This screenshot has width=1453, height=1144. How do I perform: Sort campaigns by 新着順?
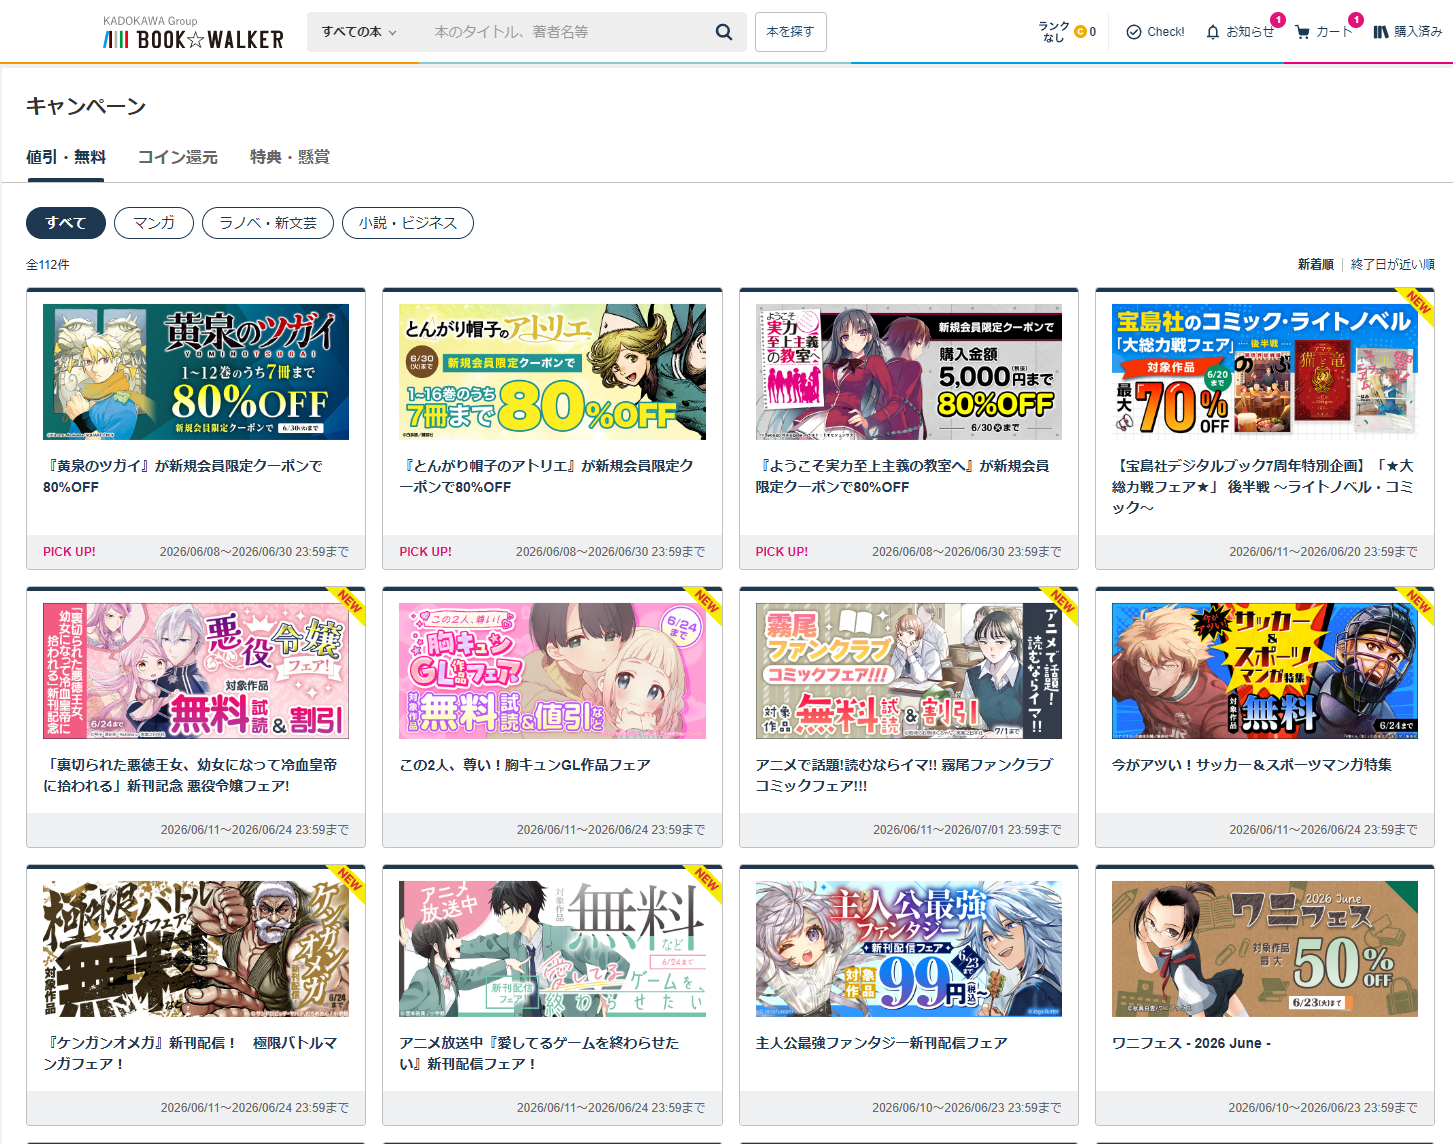[x=1315, y=264]
